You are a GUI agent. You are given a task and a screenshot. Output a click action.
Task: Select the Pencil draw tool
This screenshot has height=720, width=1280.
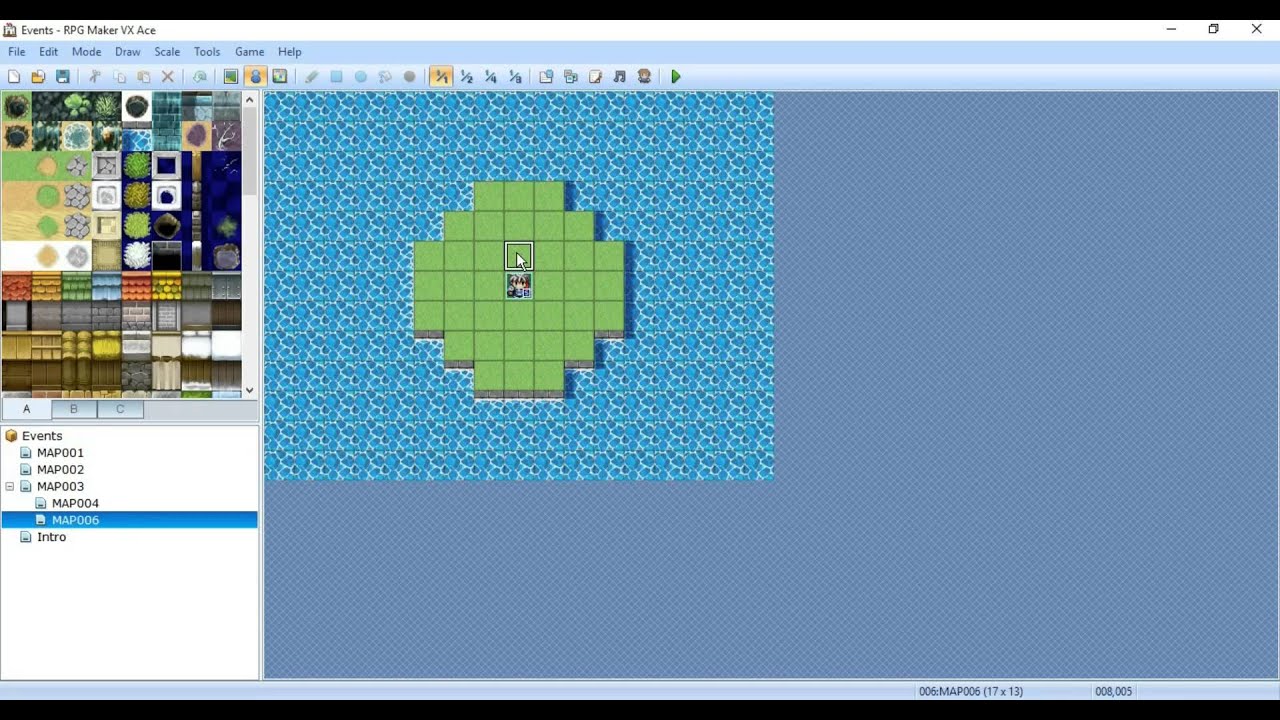click(312, 77)
